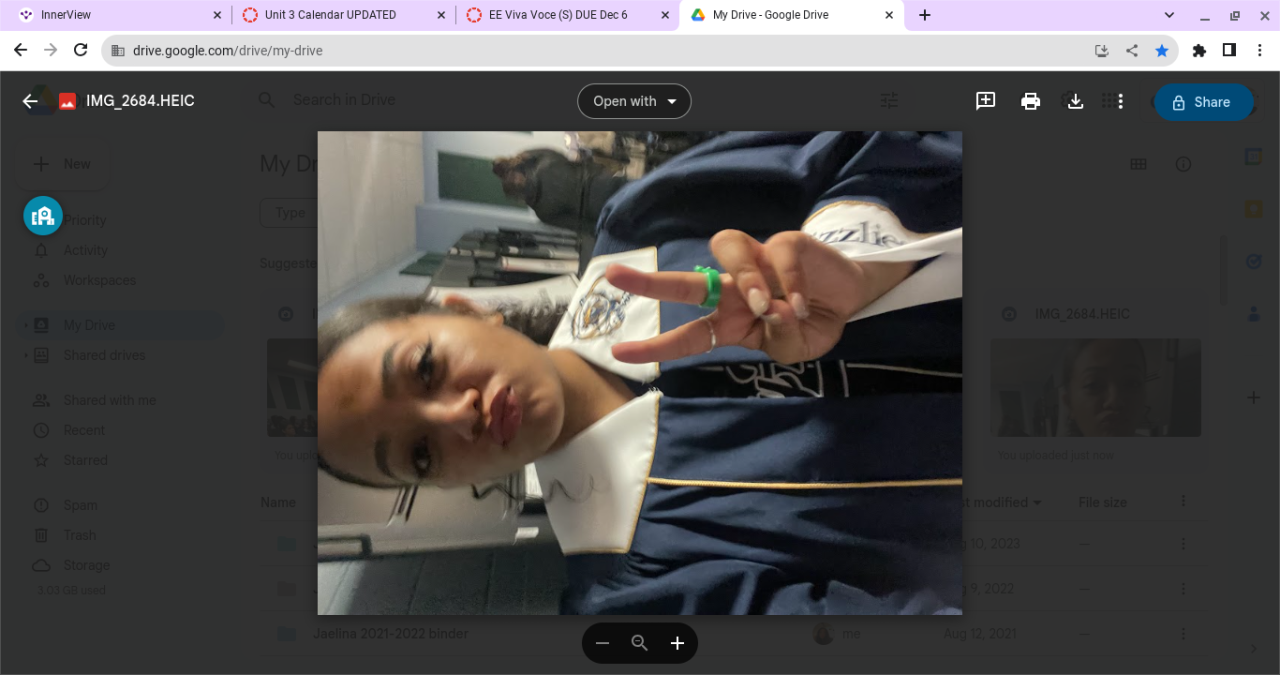The image size is (1280, 675).
Task: Open Starred files list
Action: coord(85,460)
